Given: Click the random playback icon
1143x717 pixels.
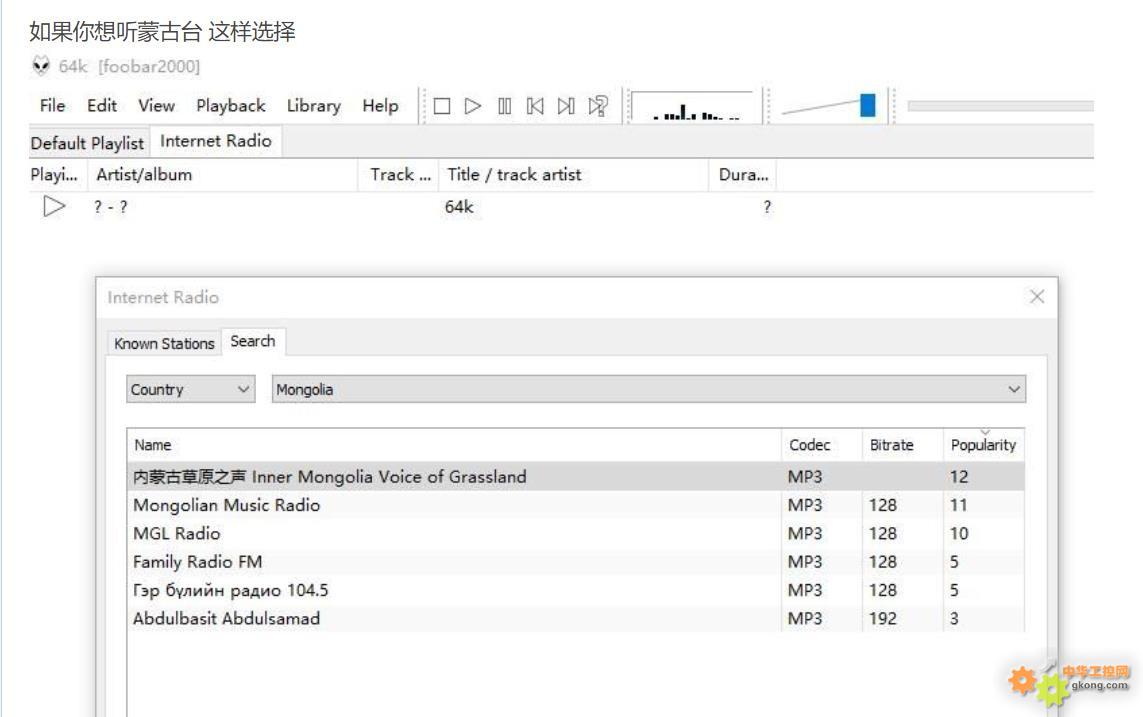Looking at the screenshot, I should coord(598,106).
